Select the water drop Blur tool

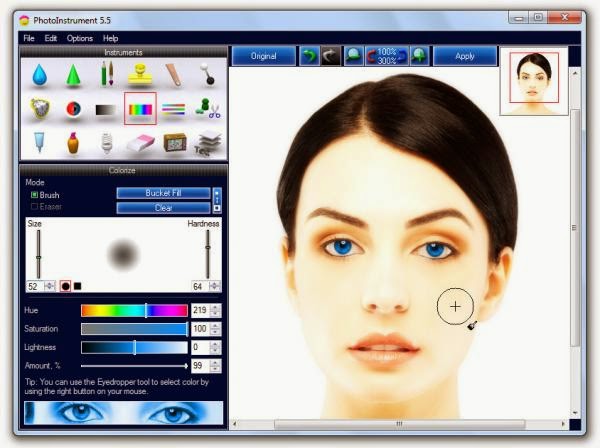point(39,75)
